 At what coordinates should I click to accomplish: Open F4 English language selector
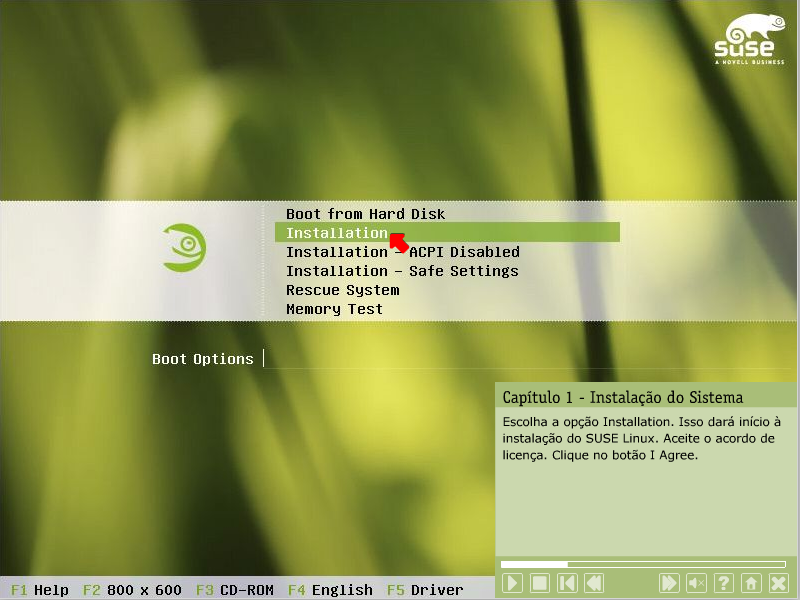(330, 590)
